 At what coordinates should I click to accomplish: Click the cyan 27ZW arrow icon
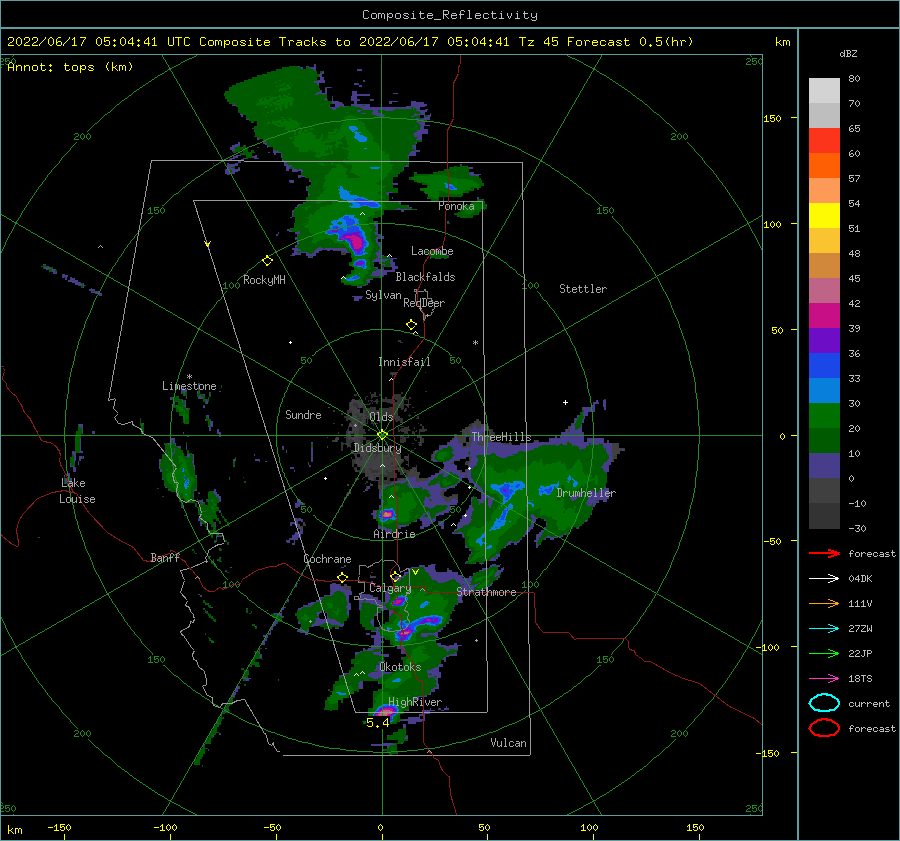click(x=824, y=629)
